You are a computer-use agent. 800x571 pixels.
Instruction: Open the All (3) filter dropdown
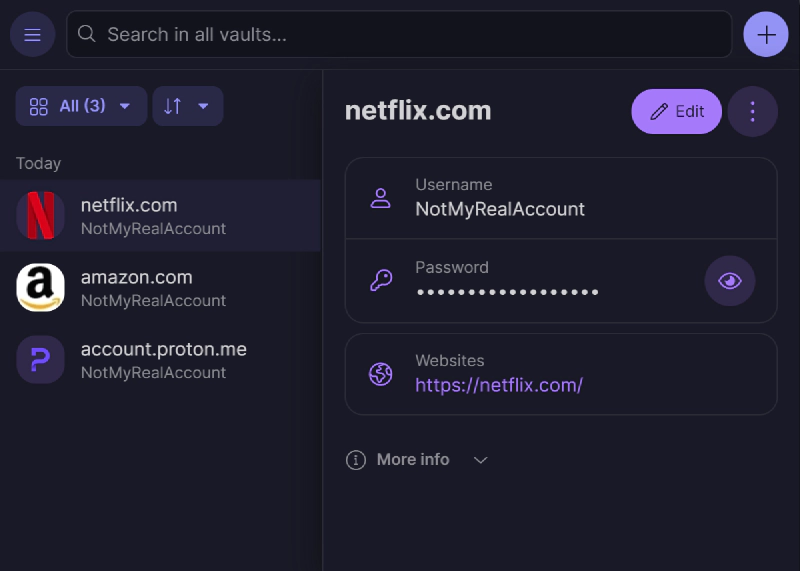tap(81, 106)
